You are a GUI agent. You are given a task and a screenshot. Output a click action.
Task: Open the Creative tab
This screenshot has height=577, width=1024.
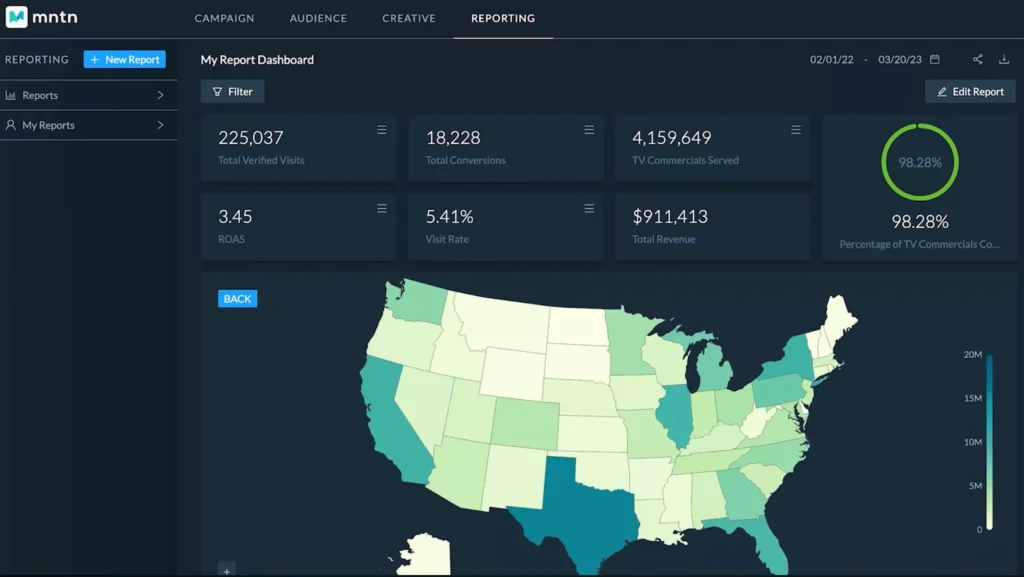tap(408, 19)
